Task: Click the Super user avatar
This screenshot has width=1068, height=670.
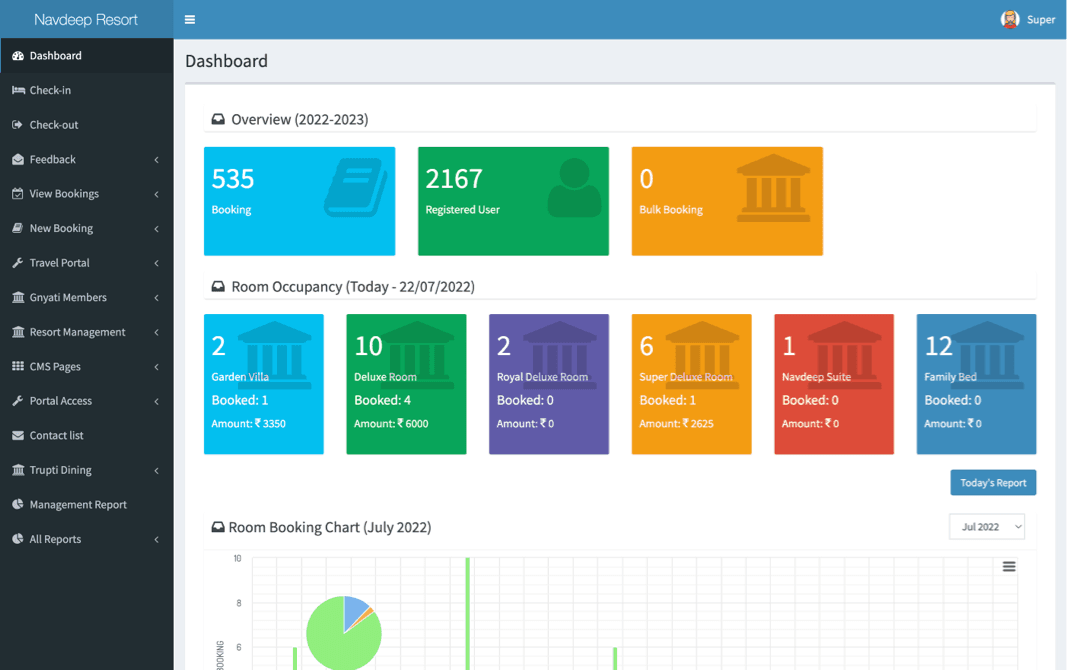Action: tap(1010, 20)
